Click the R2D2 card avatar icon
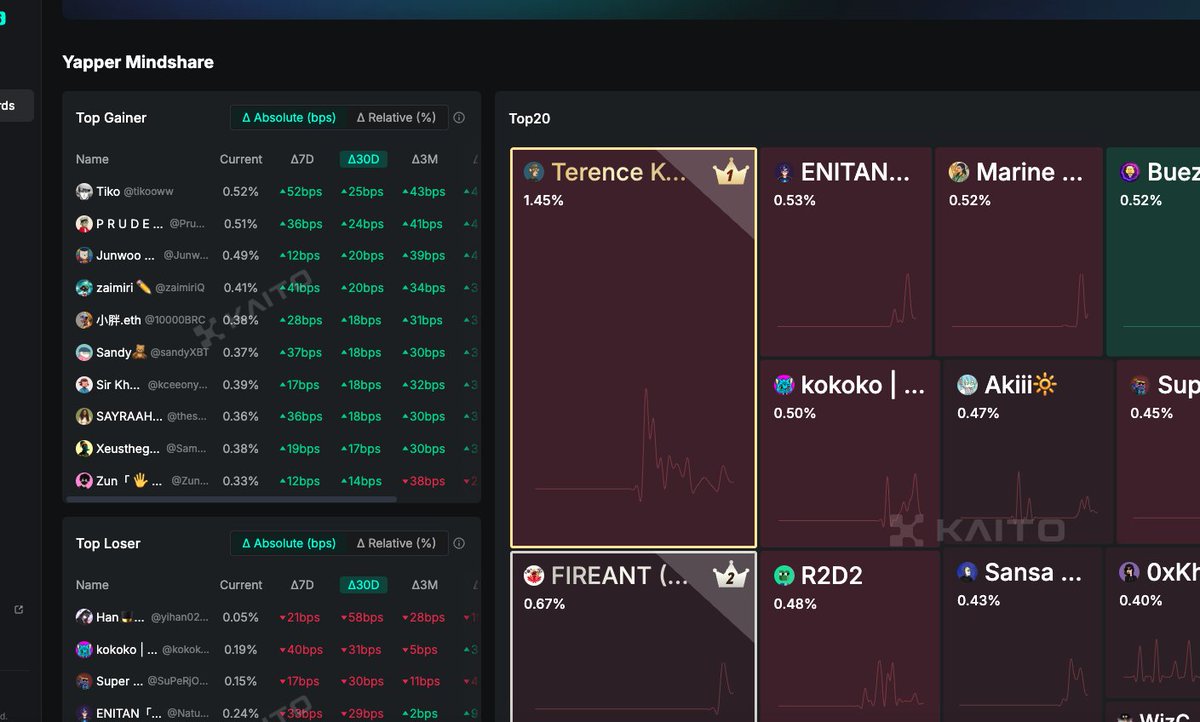The height and width of the screenshot is (722, 1200). [x=784, y=575]
